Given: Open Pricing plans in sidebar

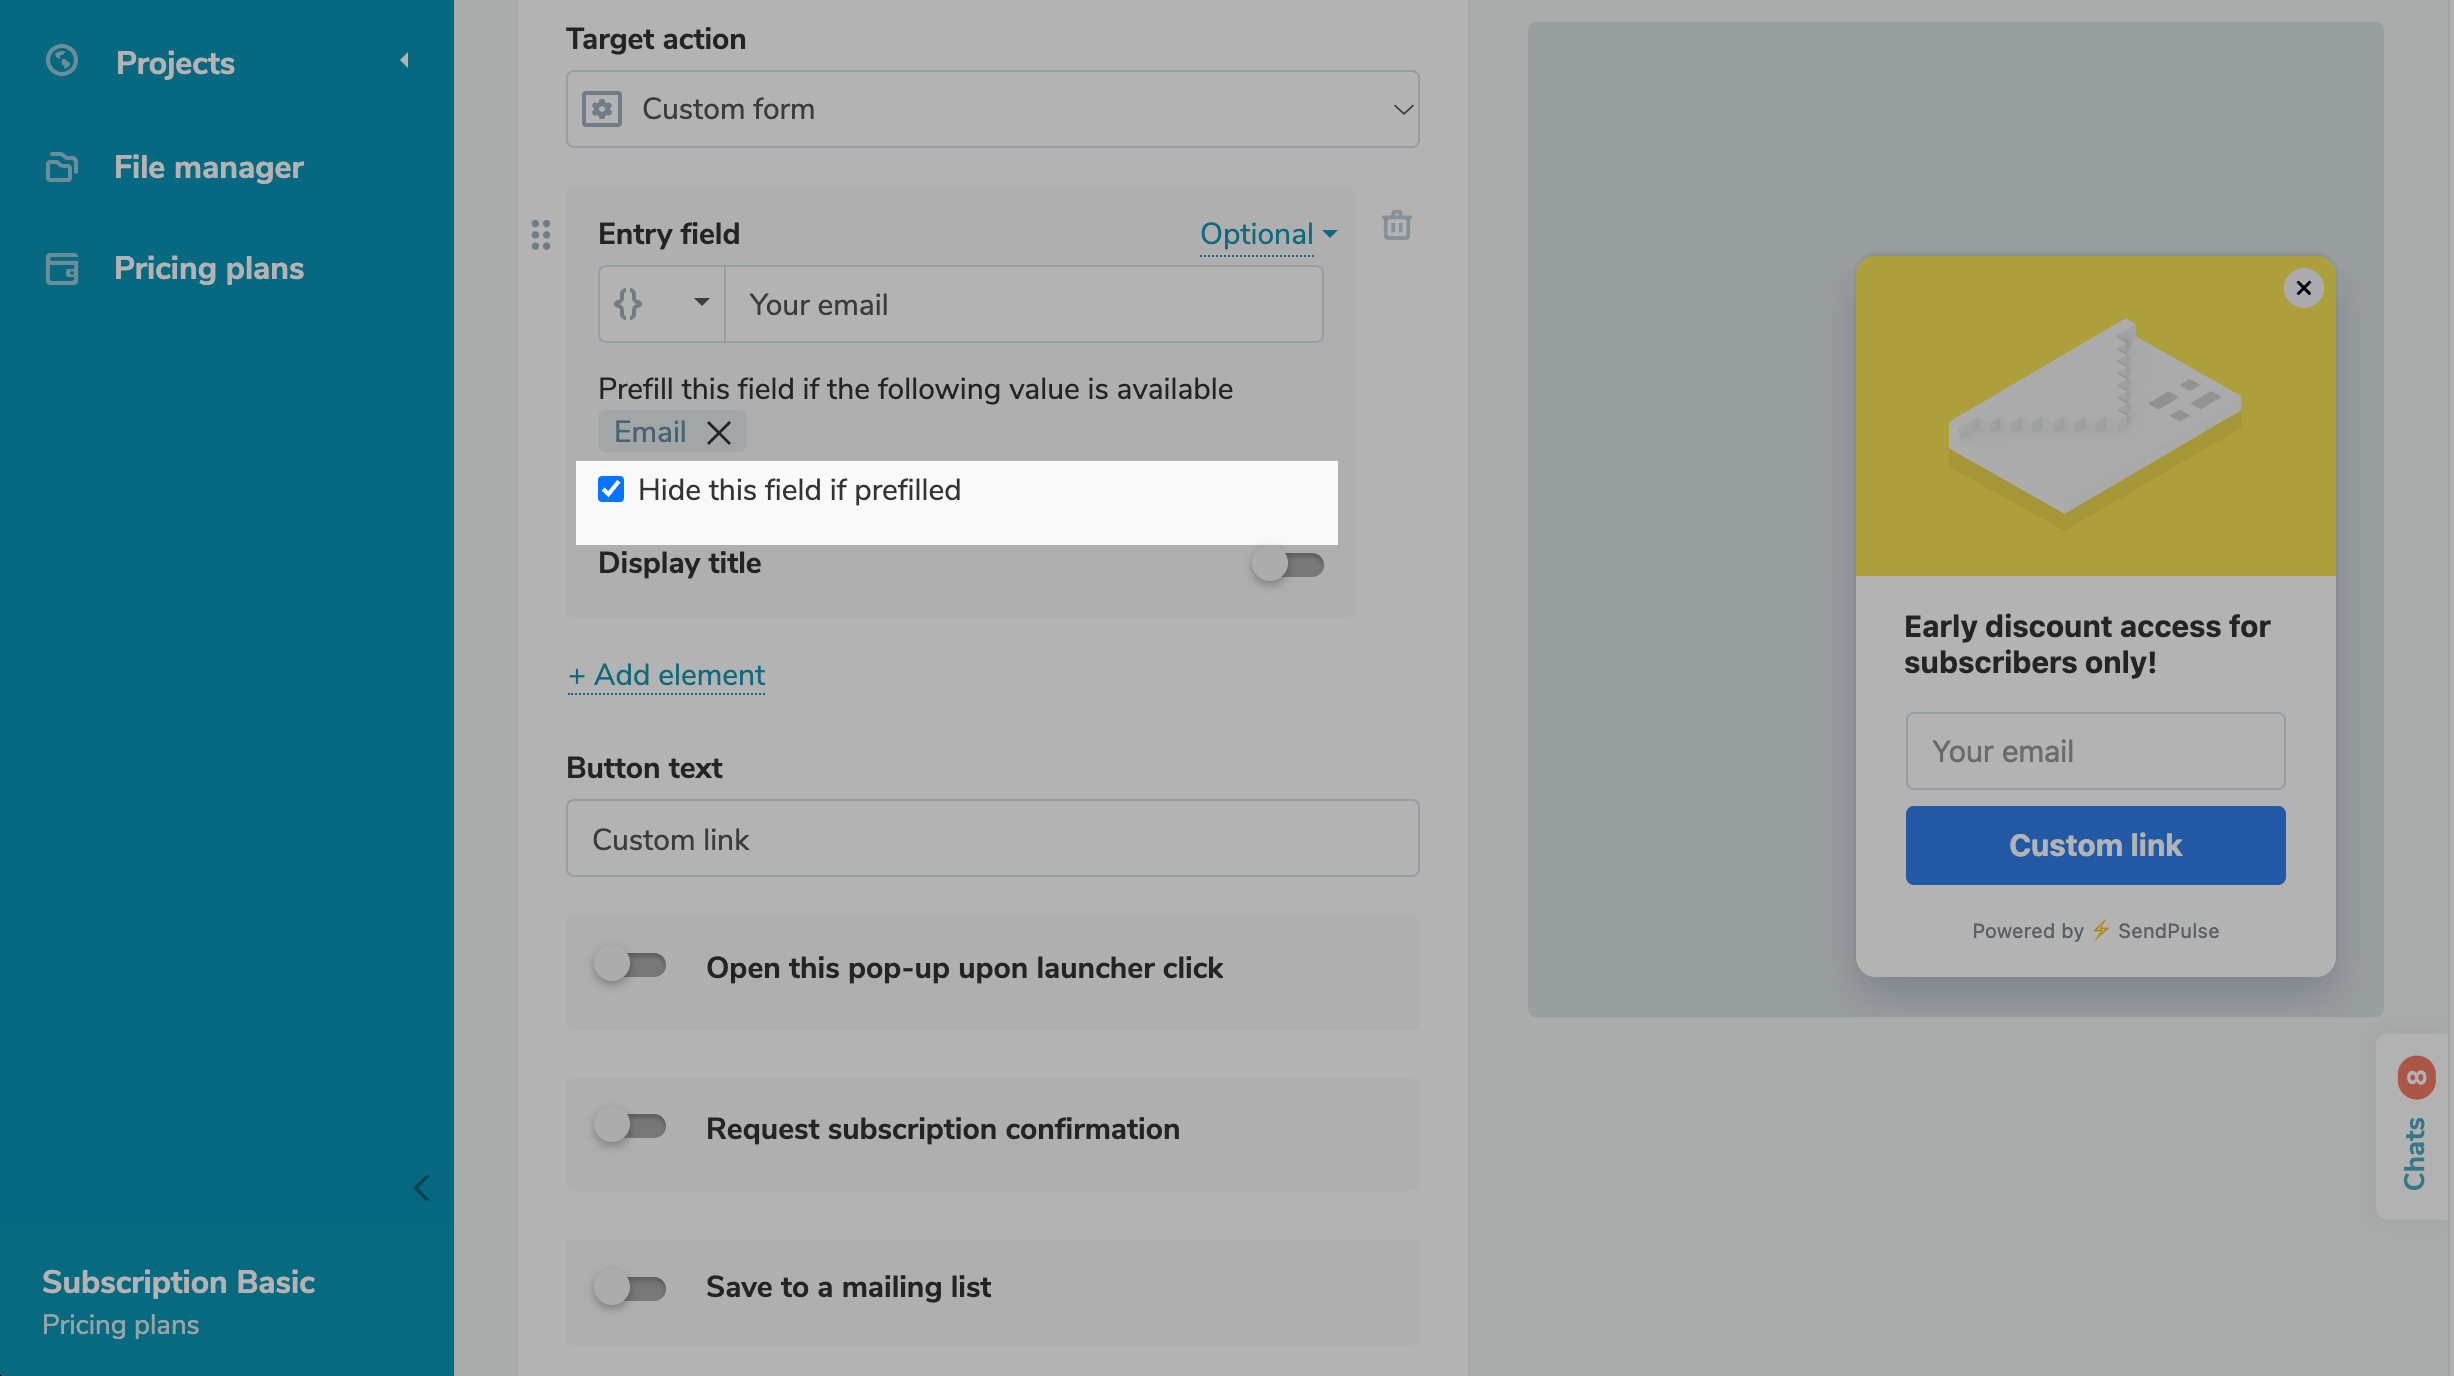Looking at the screenshot, I should pos(208,268).
